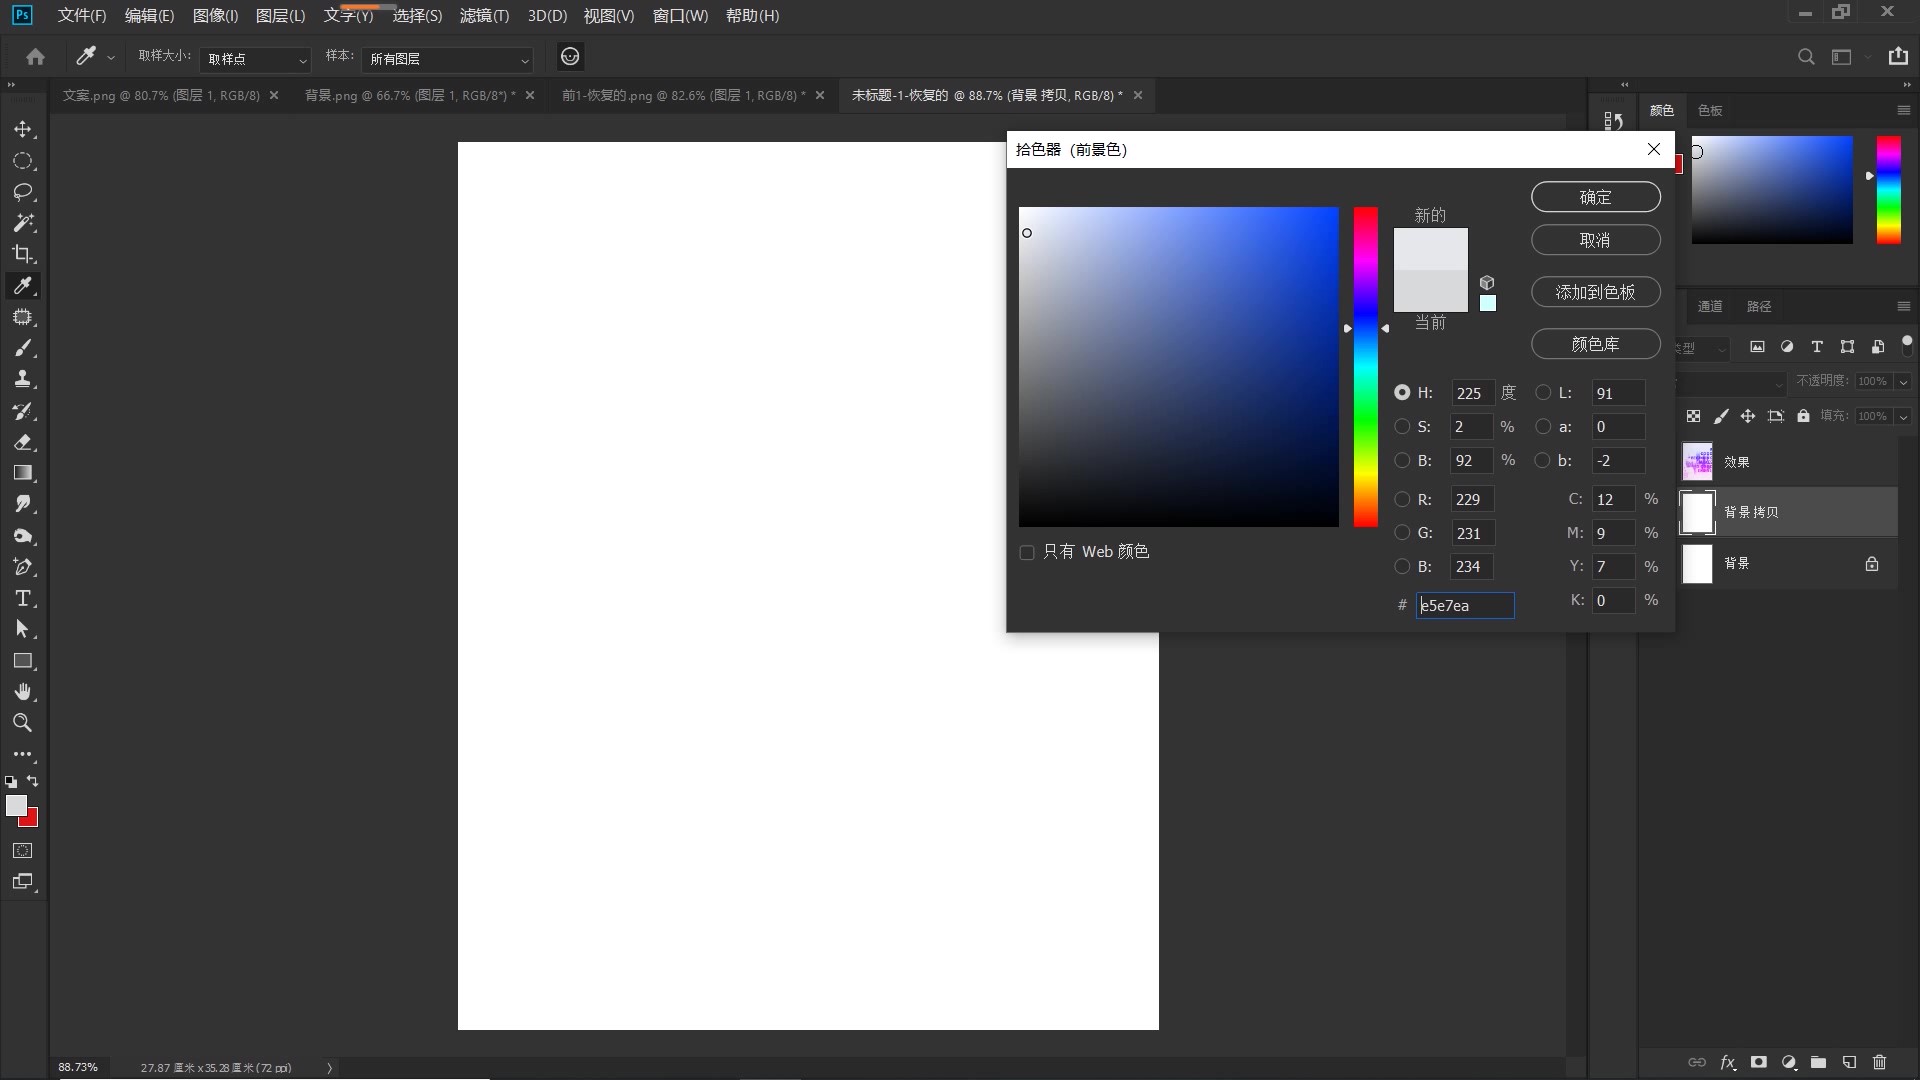Select the Eraser tool
1920x1080 pixels.
[23, 442]
